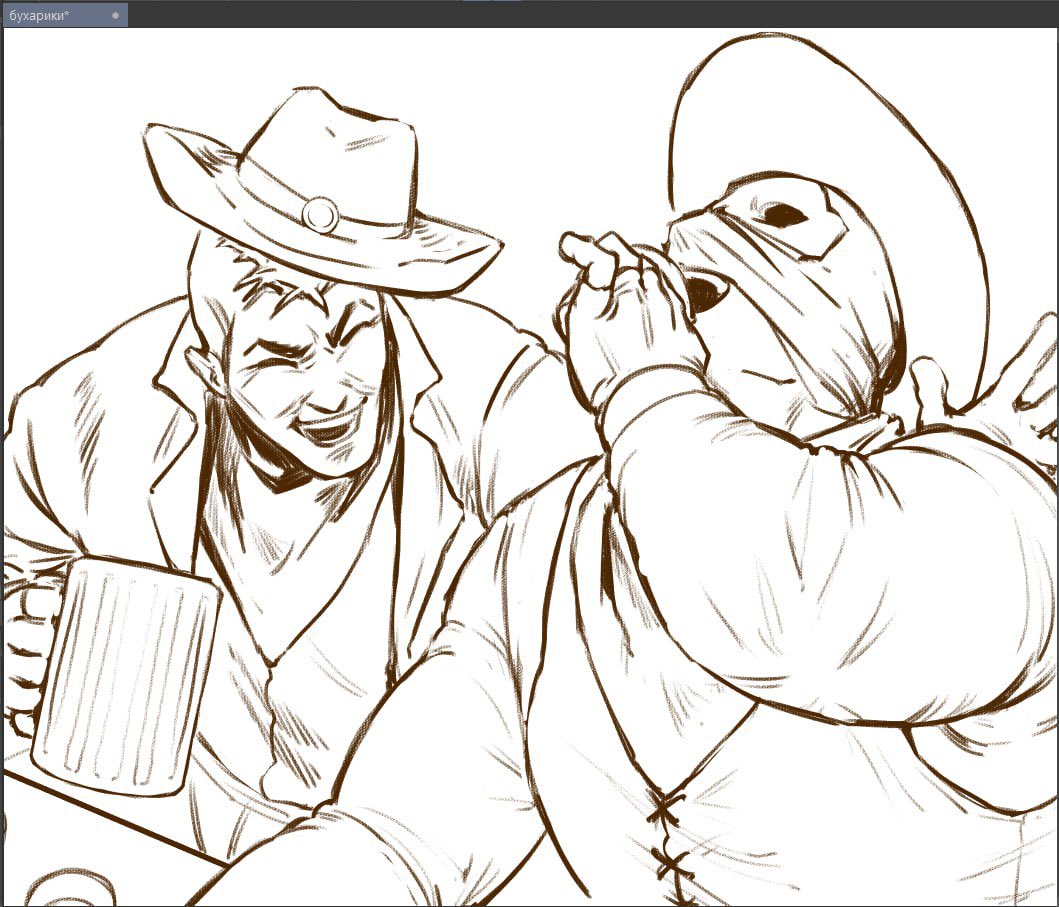This screenshot has height=907, width=1059.
Task: Select the бухарики* document tab
Action: point(64,16)
